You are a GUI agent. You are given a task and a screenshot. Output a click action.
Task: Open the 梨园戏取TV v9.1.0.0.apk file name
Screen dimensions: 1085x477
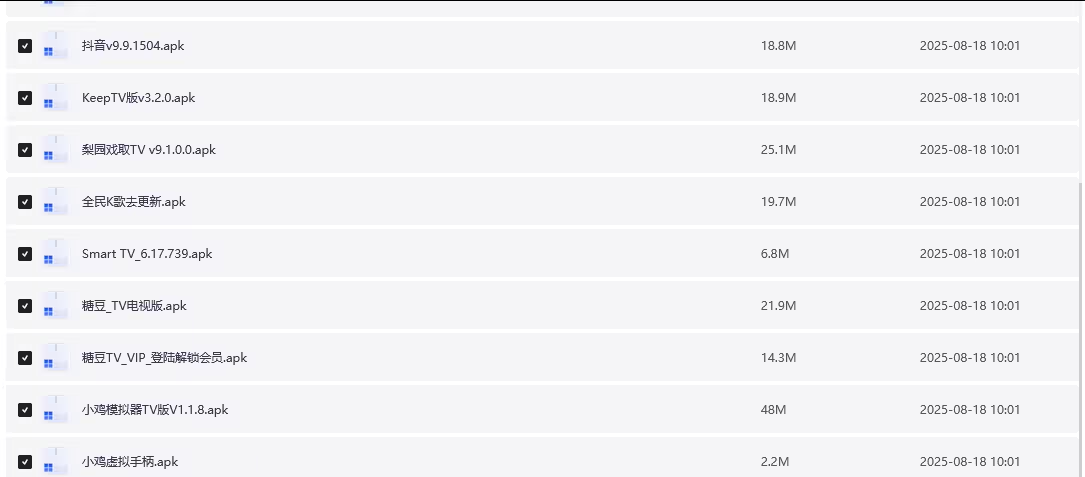[x=149, y=150]
